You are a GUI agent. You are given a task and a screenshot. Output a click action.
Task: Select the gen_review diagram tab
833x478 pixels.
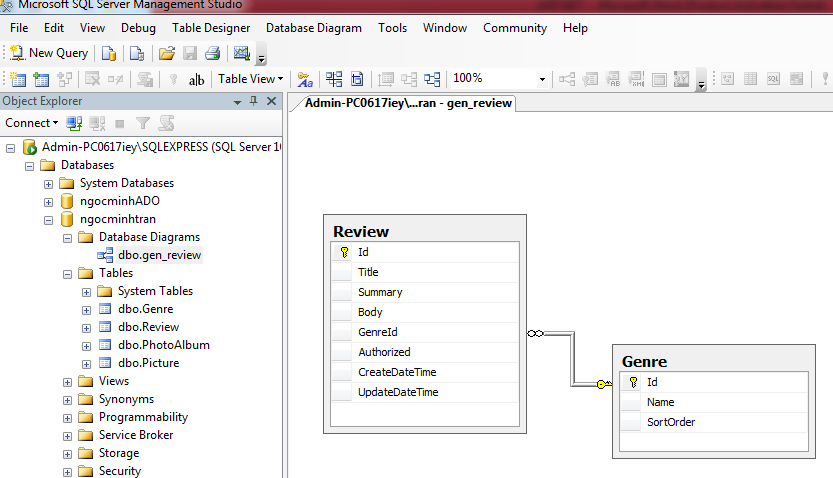tap(408, 103)
